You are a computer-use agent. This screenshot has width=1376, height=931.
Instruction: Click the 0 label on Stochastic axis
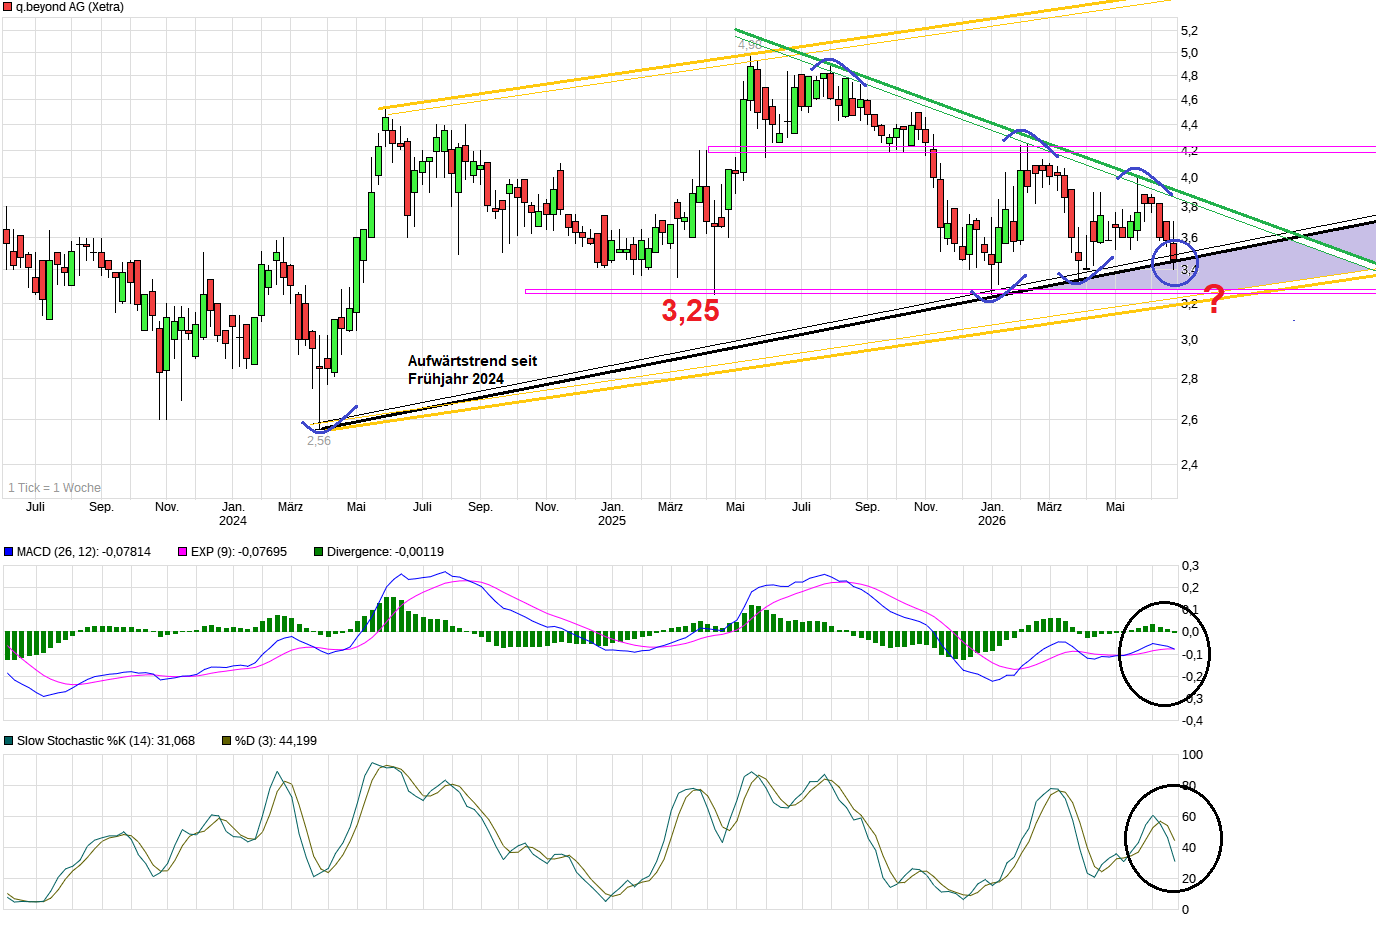[1186, 910]
